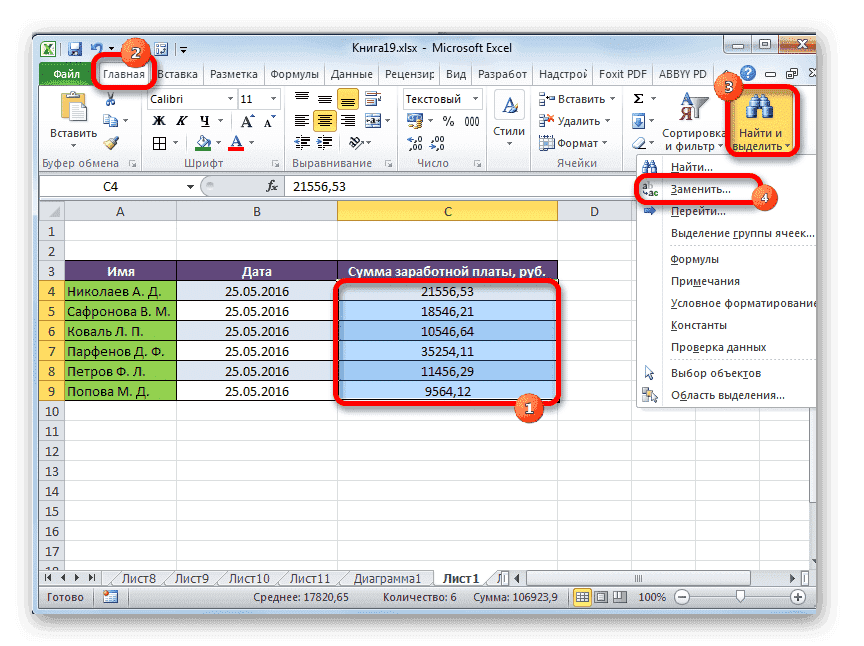Click the Увеличить размер шрифта icon
Viewport: 864px width, 646px height.
[246, 120]
